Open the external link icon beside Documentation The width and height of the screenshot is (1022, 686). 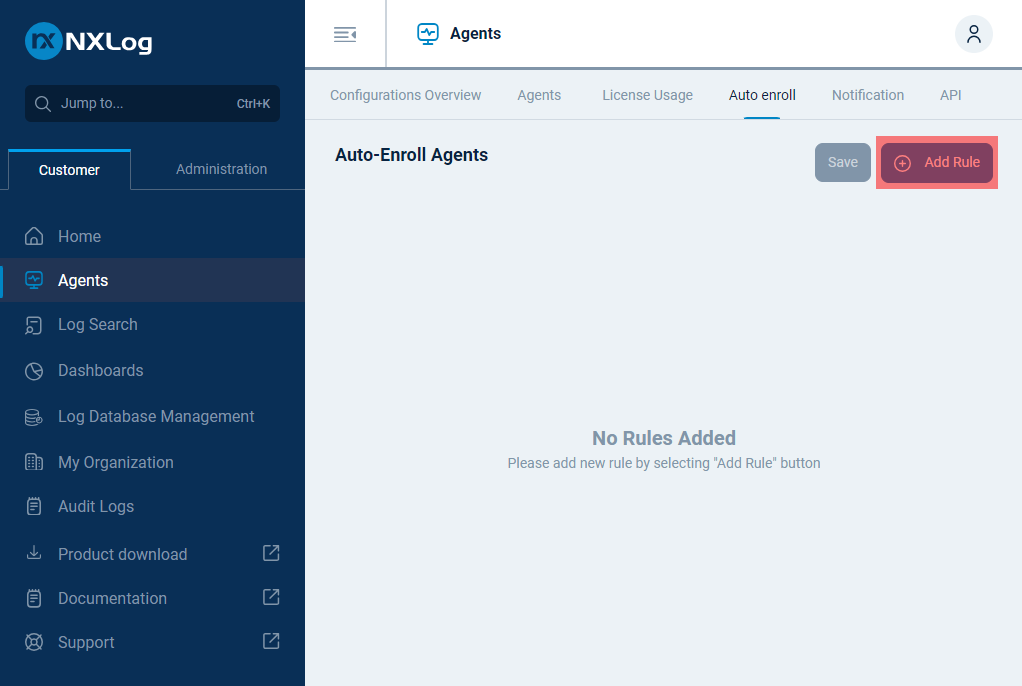[271, 597]
